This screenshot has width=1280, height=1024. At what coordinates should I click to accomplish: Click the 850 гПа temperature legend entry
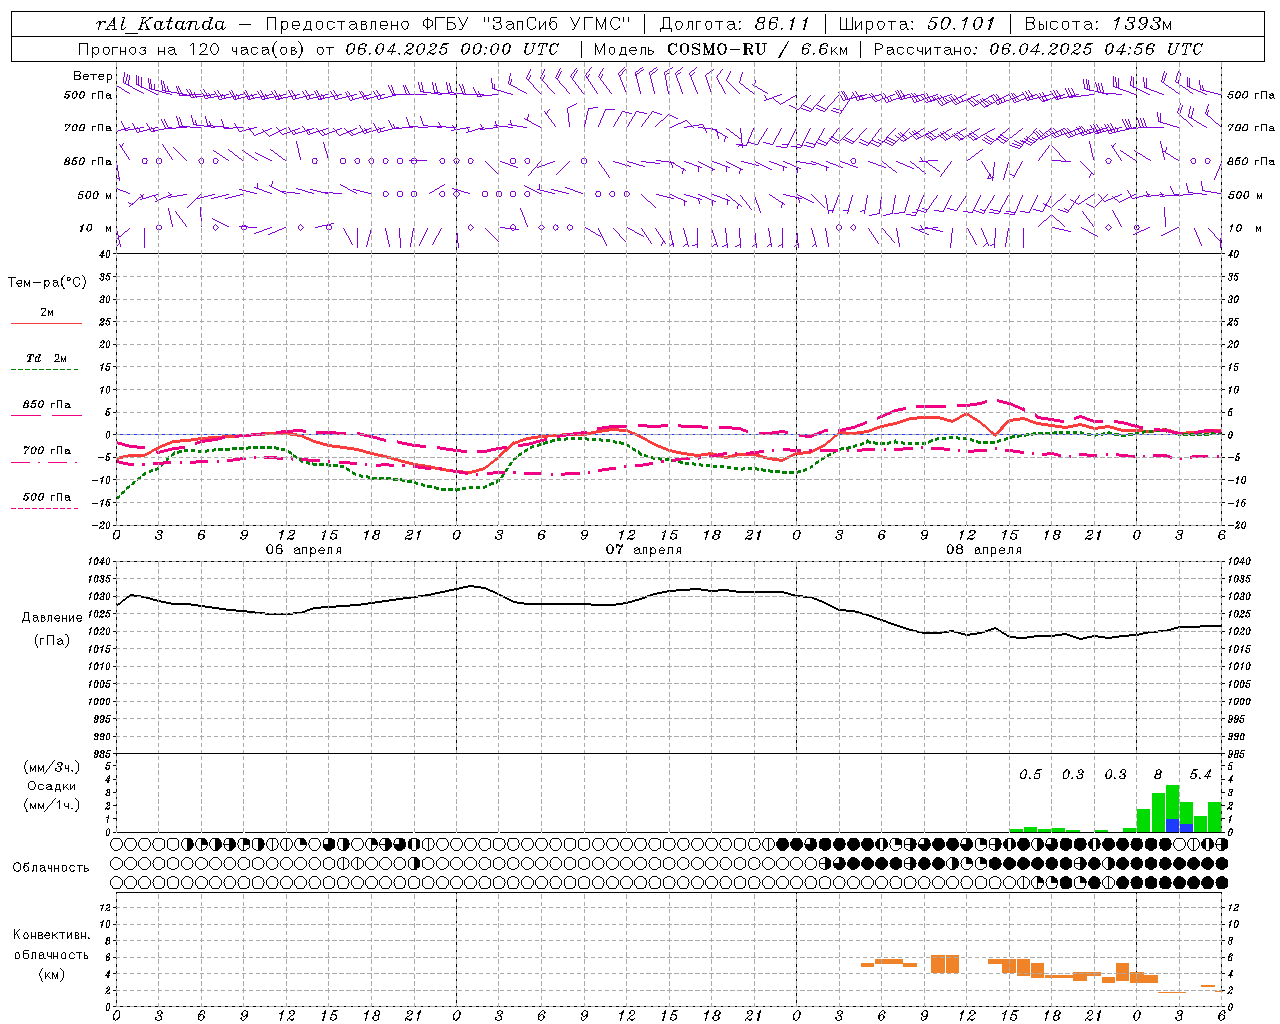point(47,404)
